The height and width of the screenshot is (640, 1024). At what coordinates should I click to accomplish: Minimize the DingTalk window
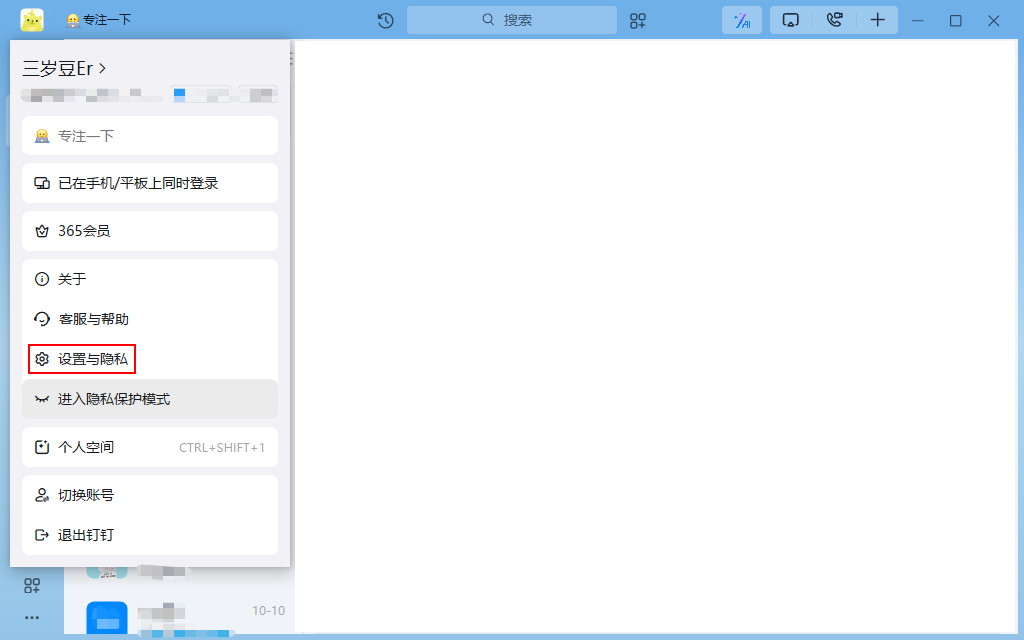918,21
